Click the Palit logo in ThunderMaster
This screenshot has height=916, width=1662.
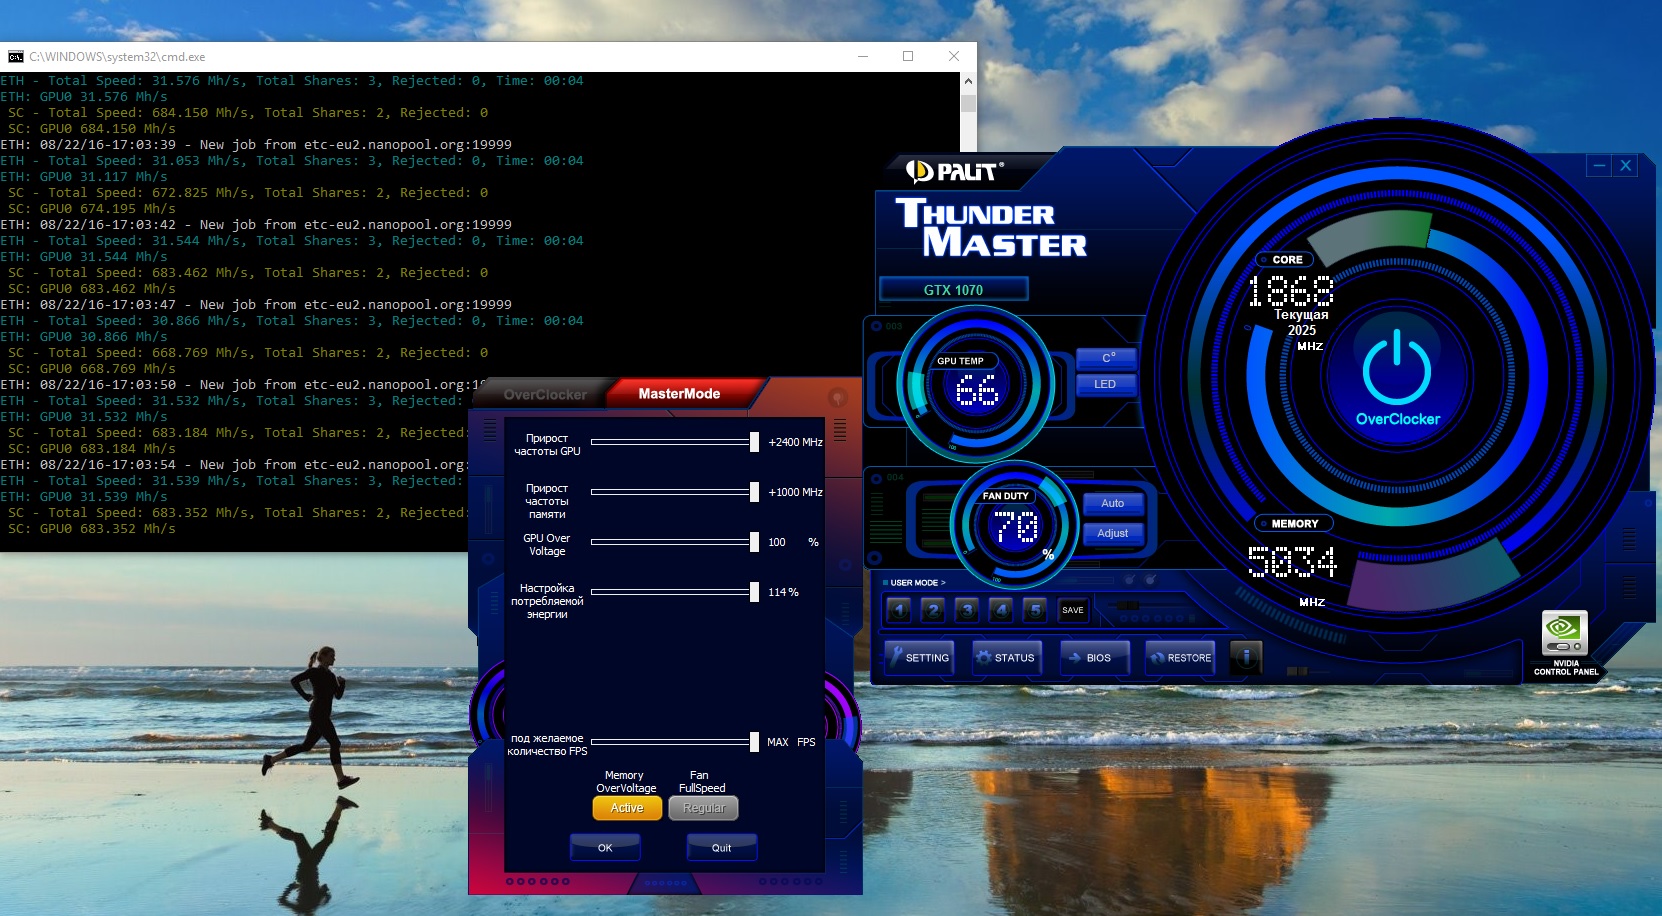pos(953,172)
